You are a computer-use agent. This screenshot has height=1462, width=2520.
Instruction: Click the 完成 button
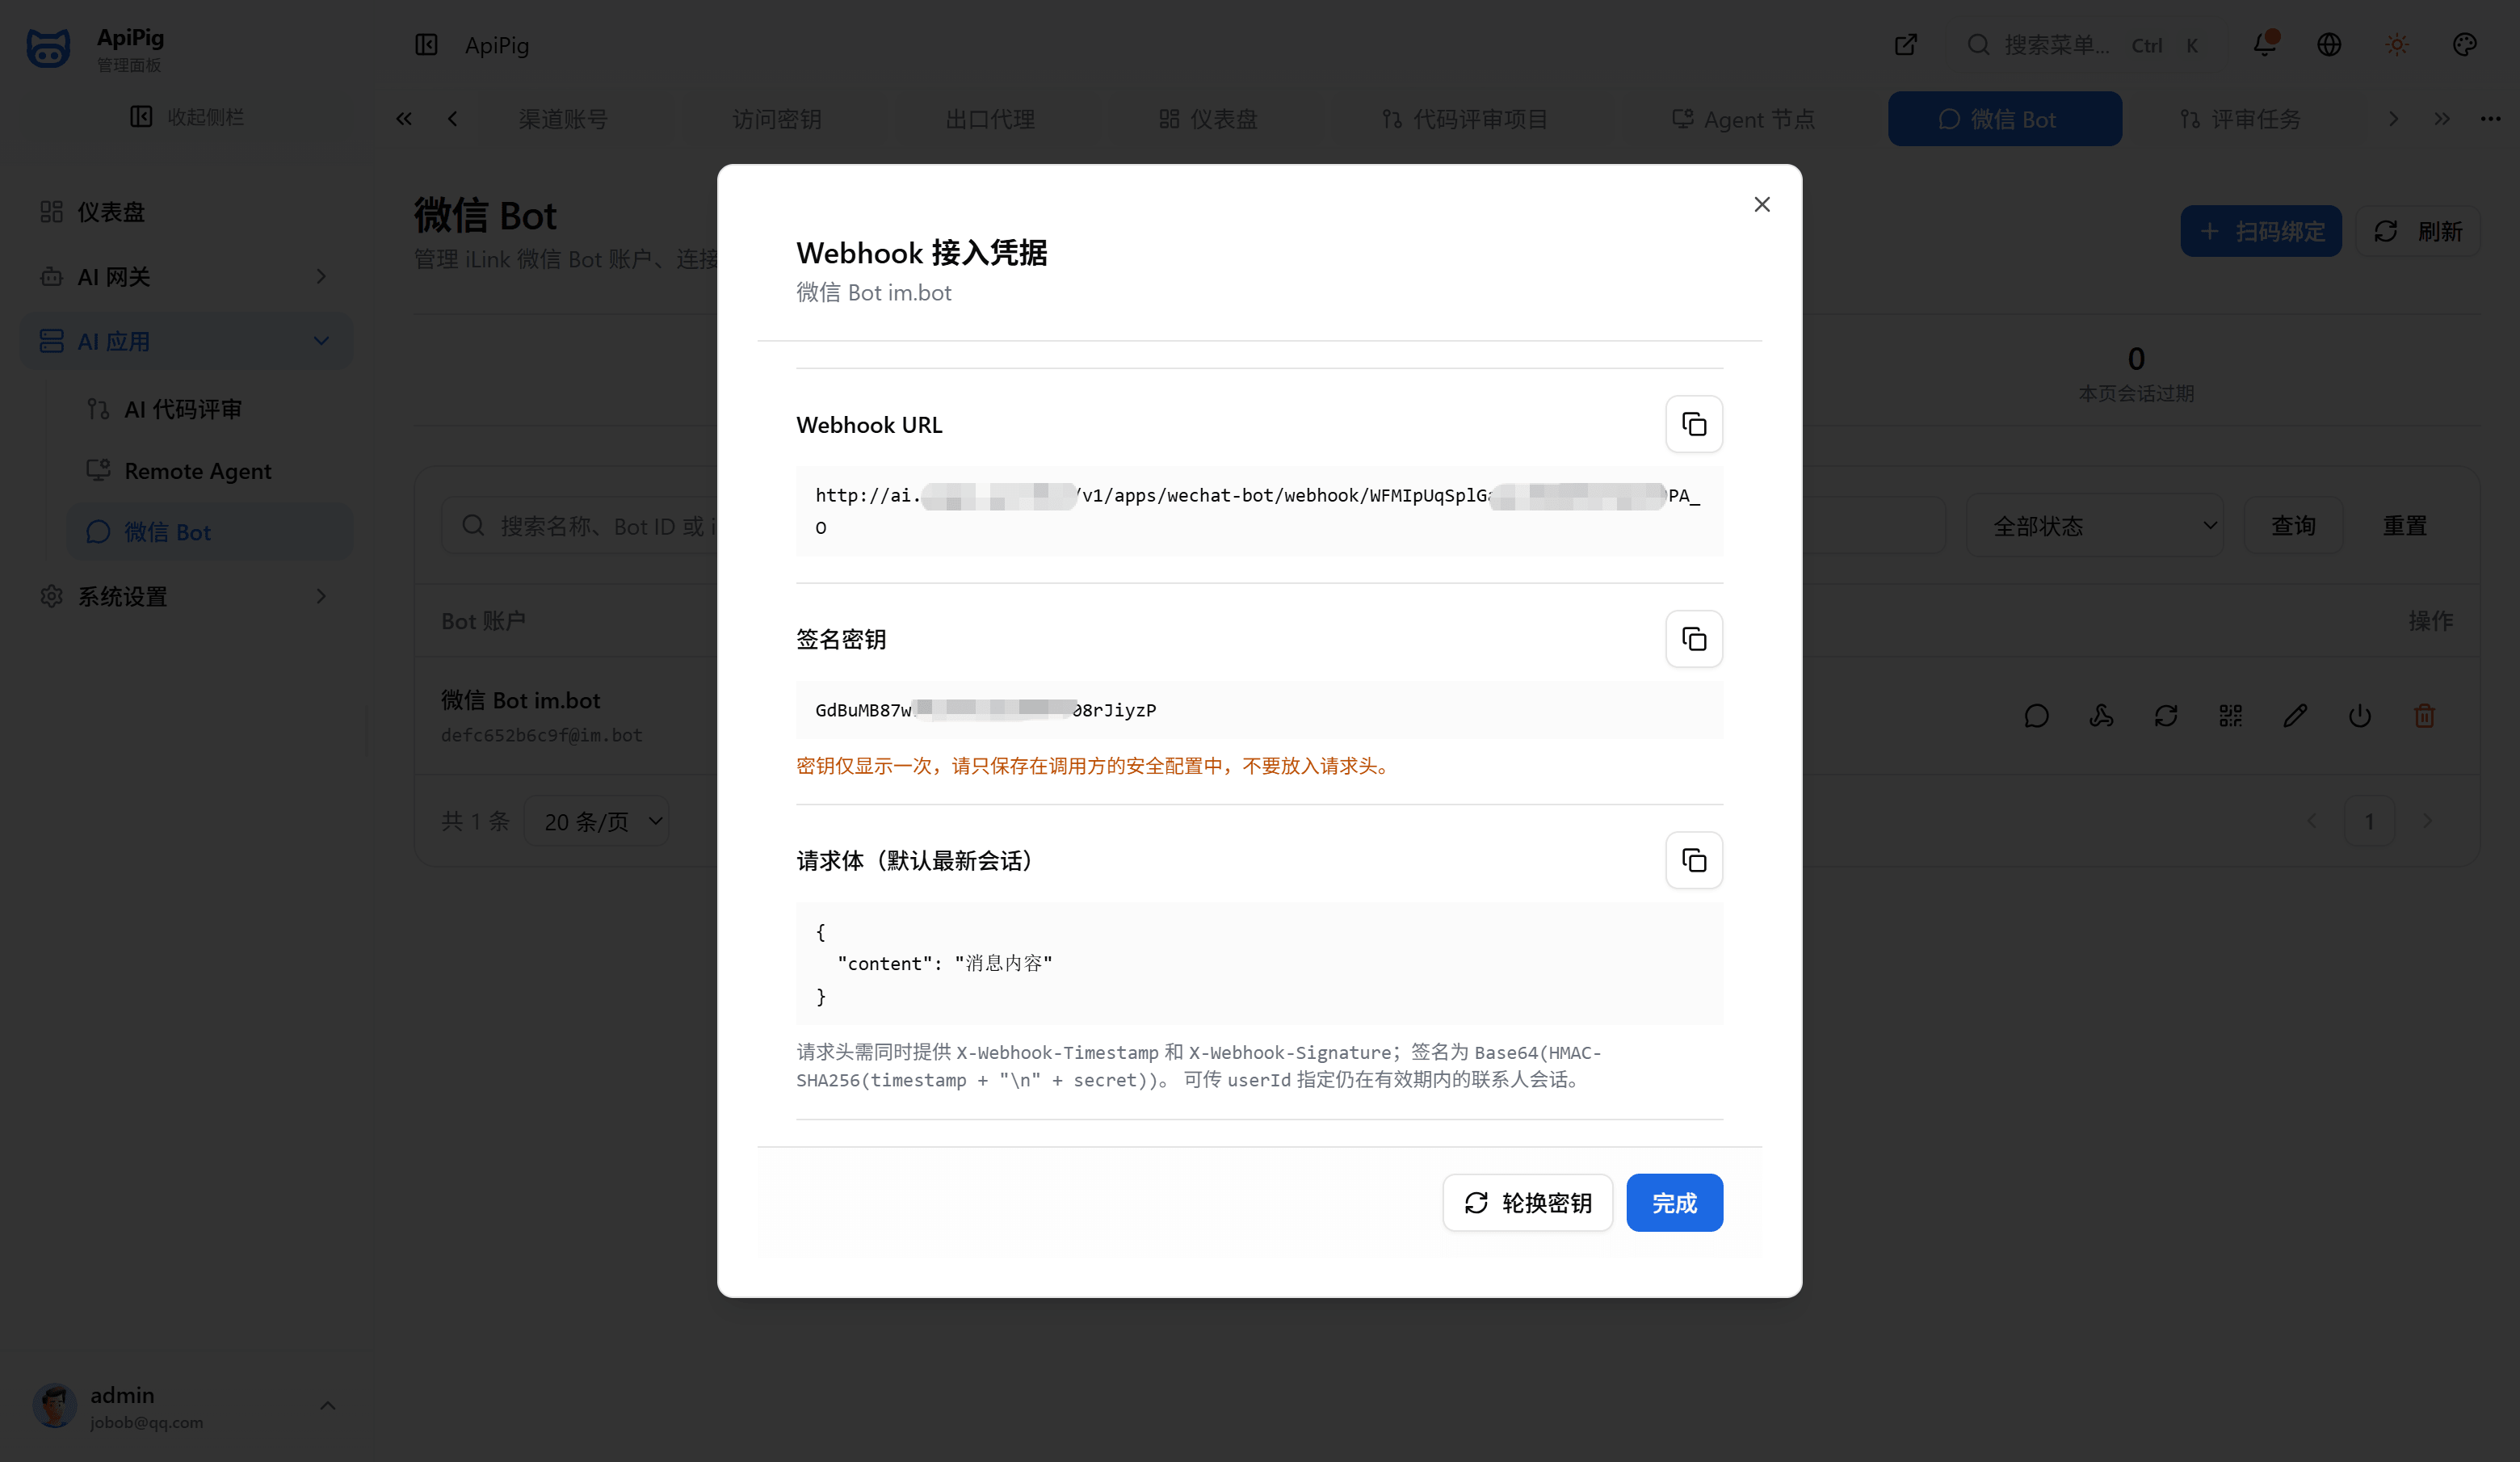1674,1202
